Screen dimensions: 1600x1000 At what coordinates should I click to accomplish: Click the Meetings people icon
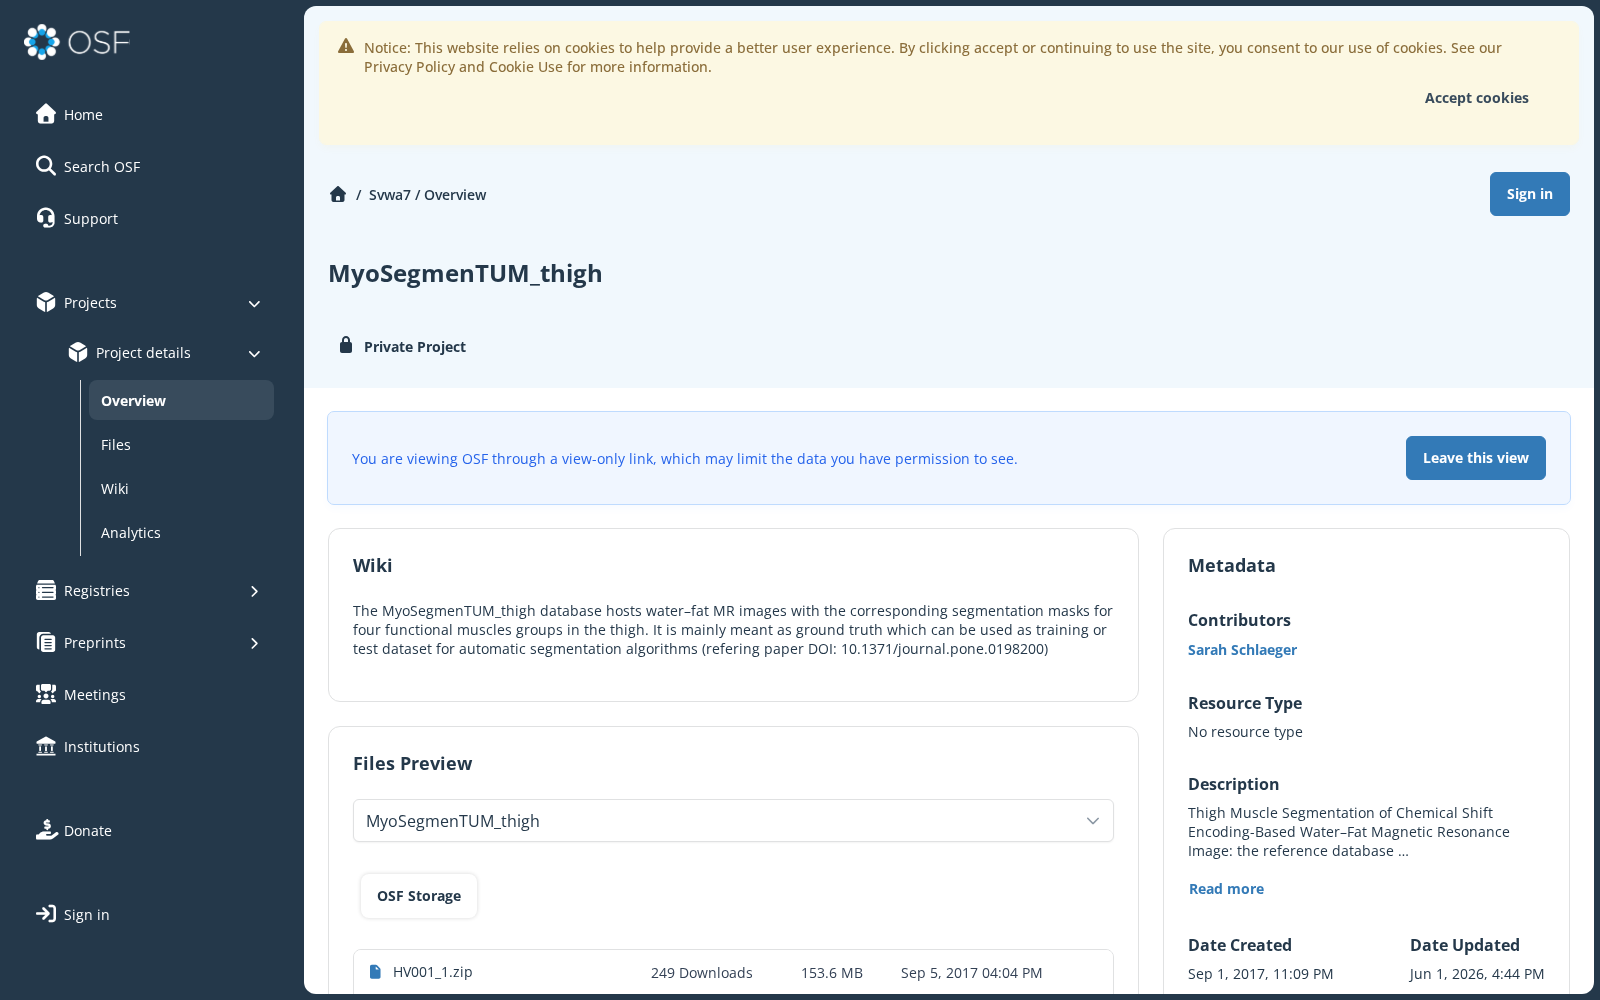pyautogui.click(x=46, y=694)
